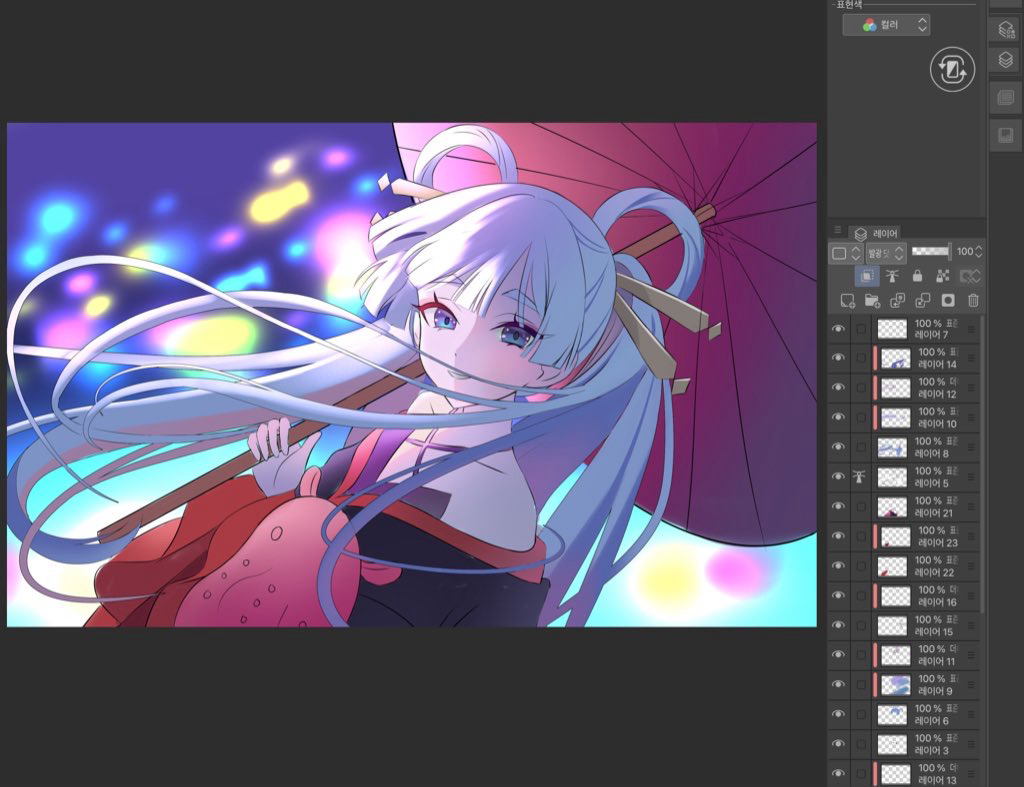Open the blending mode dropdown

(886, 253)
